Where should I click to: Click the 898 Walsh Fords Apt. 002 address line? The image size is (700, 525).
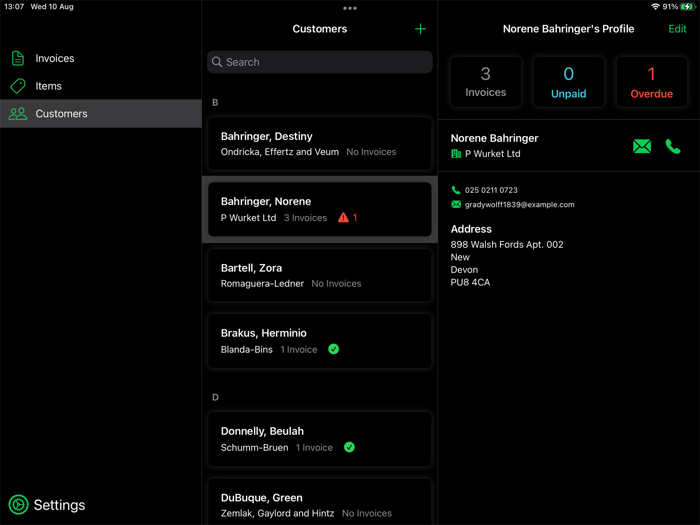(x=507, y=245)
